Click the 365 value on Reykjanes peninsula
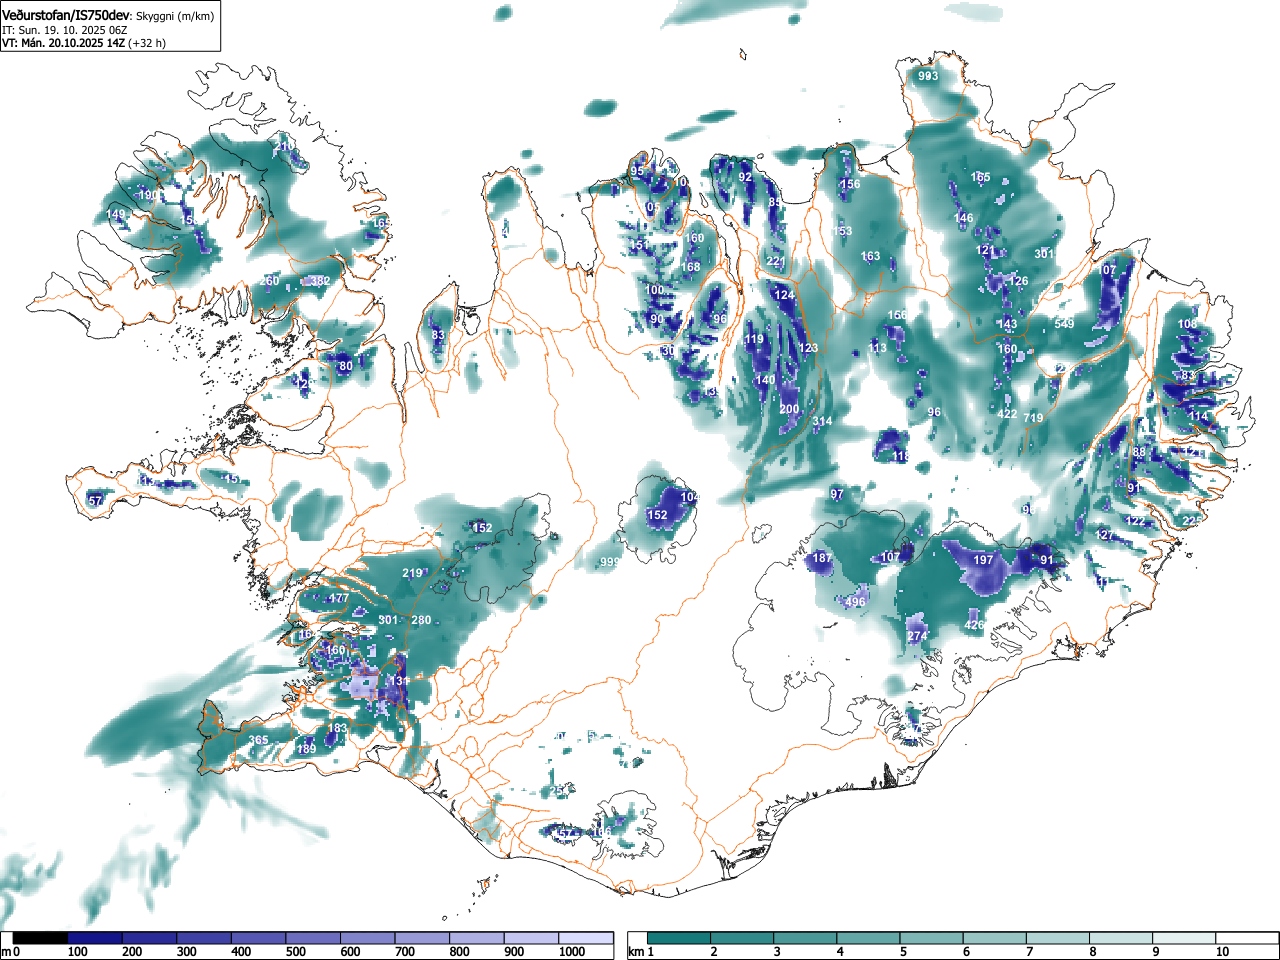 (258, 740)
